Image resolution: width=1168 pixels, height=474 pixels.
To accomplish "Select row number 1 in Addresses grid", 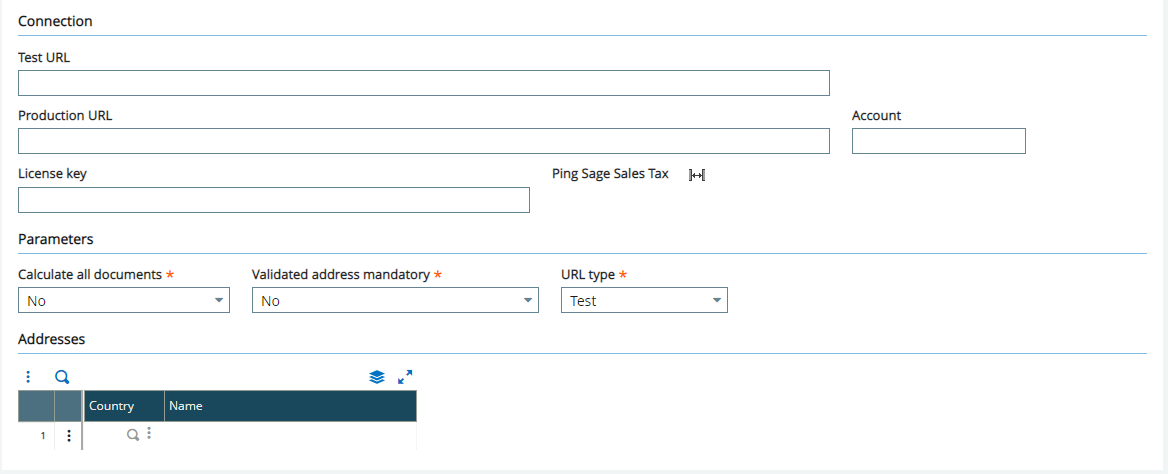I will coord(36,435).
